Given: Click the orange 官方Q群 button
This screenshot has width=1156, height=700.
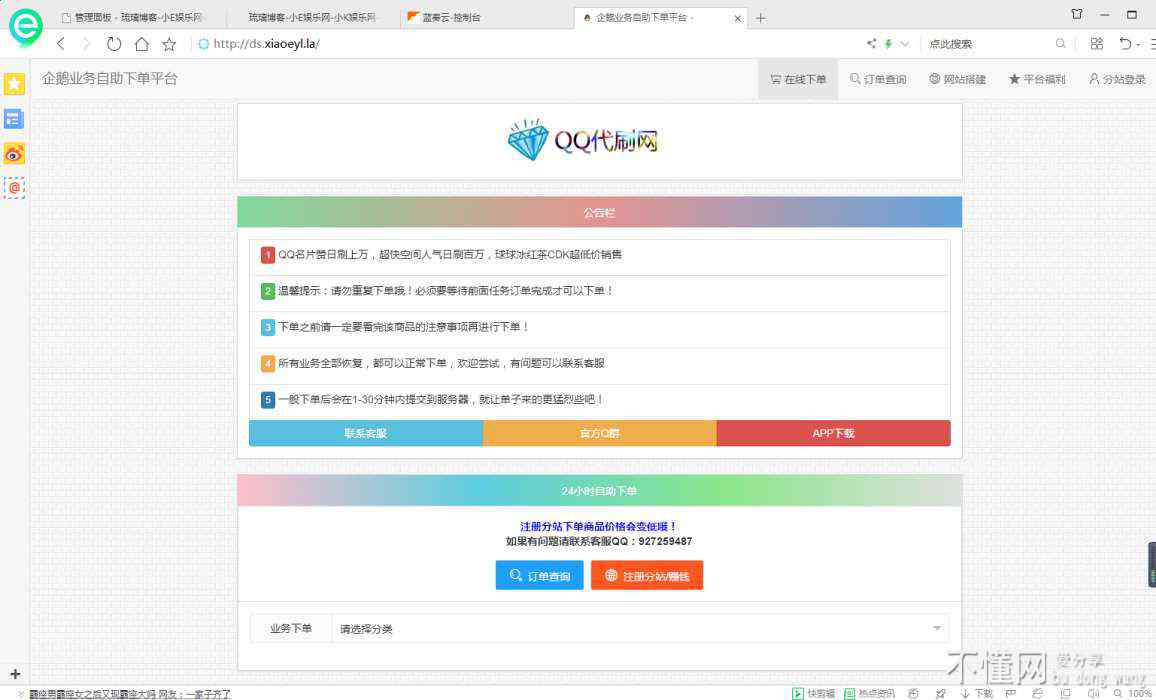Looking at the screenshot, I should 599,433.
